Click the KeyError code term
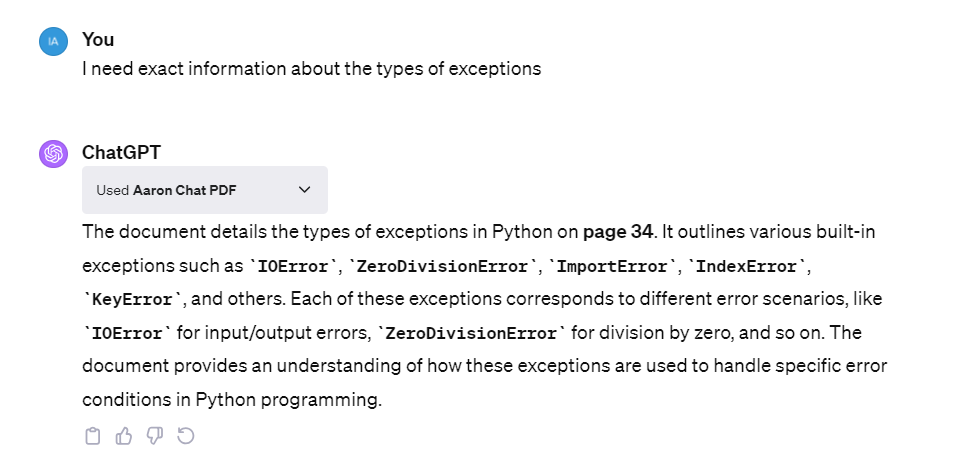 pyautogui.click(x=131, y=300)
